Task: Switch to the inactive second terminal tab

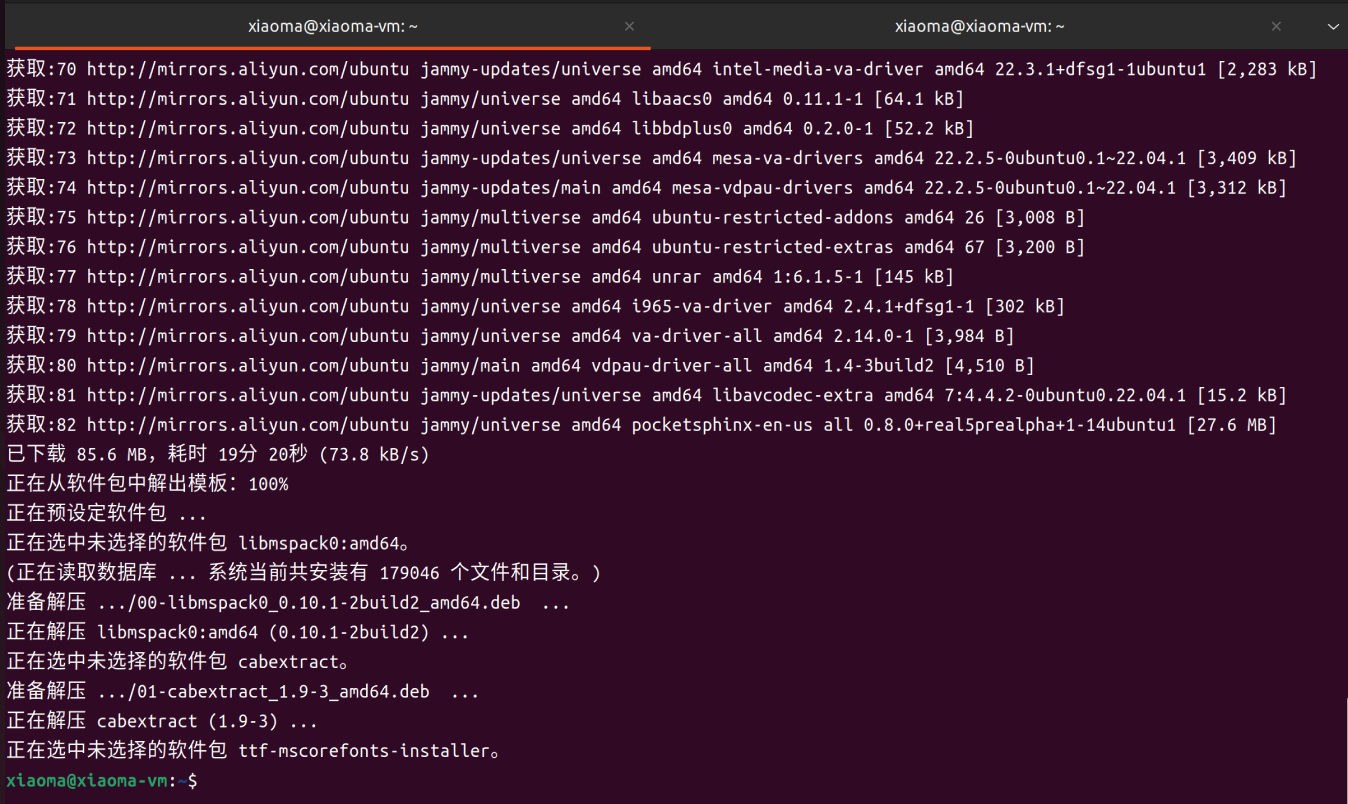Action: pyautogui.click(x=979, y=26)
